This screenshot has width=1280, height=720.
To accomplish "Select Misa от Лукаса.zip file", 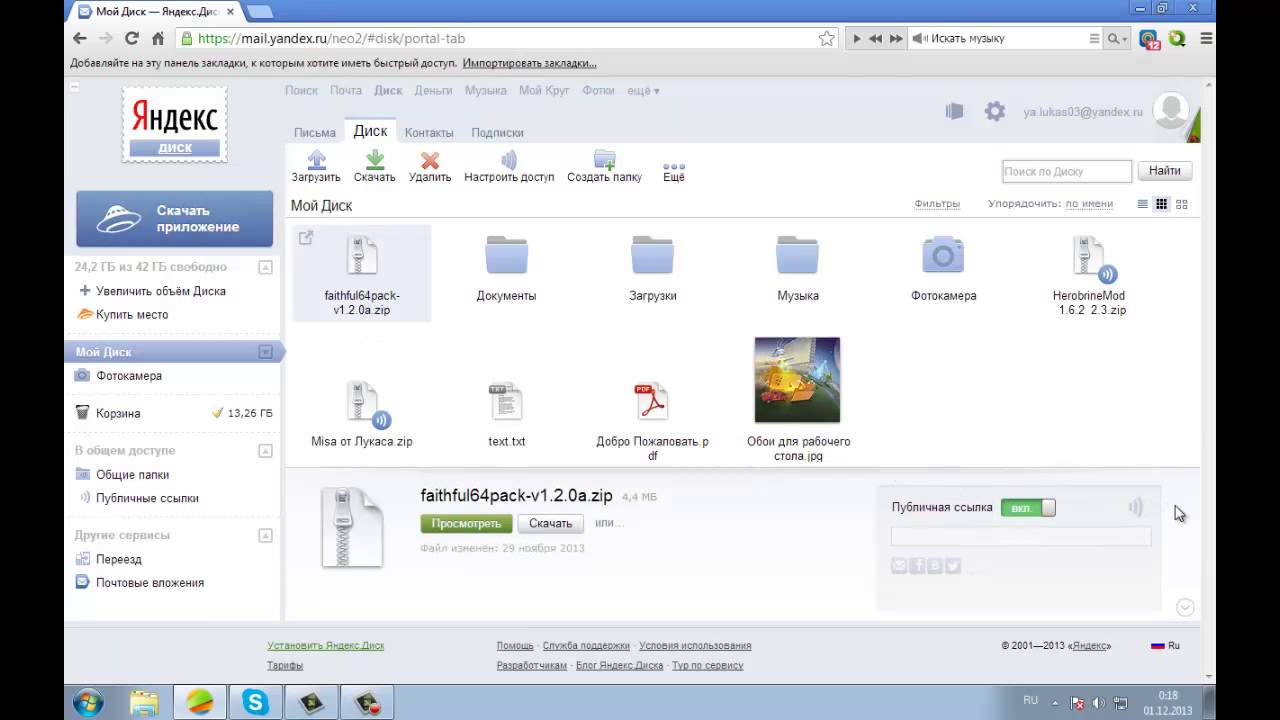I will 362,414.
